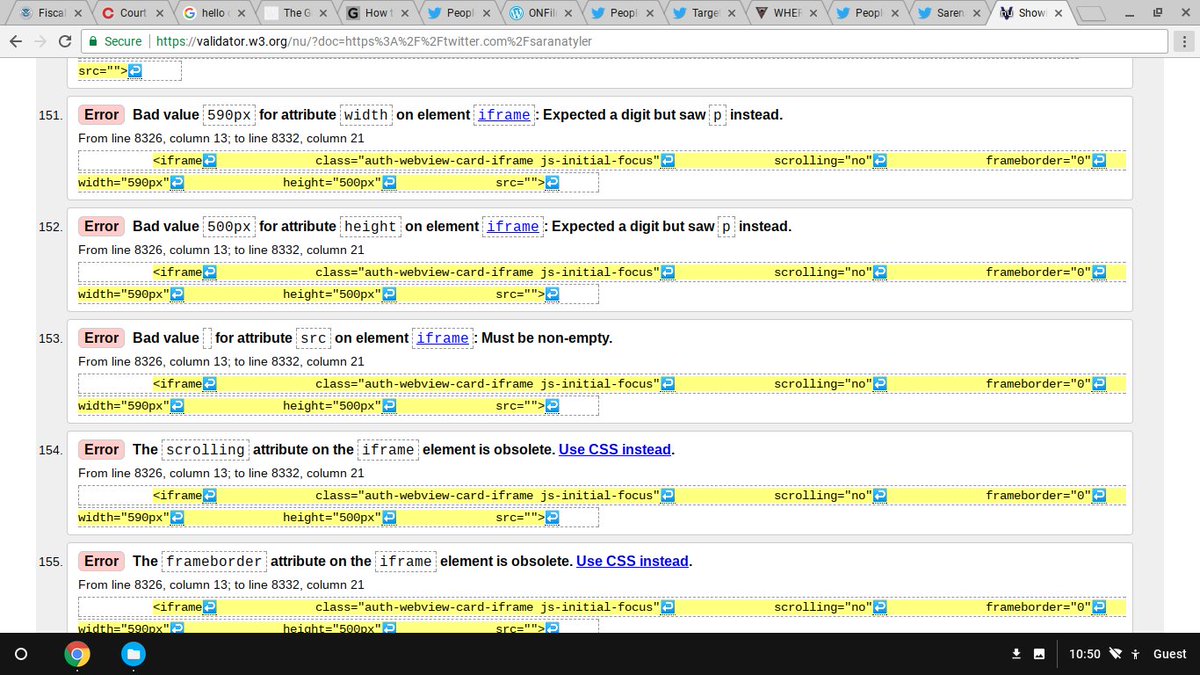Close the Saren tab
Viewport: 1200px width, 675px height.
pos(975,13)
